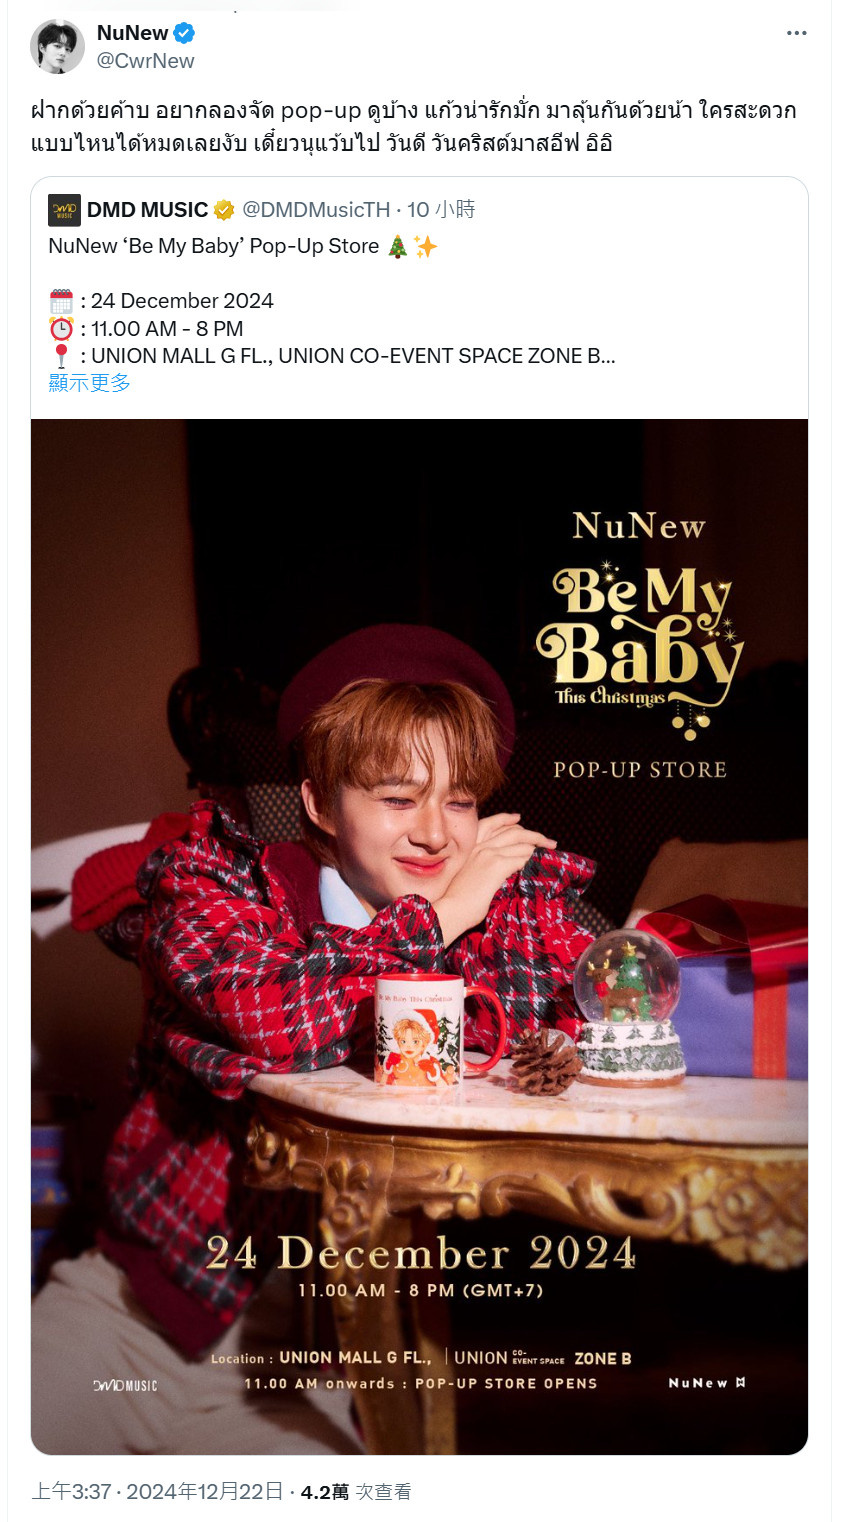This screenshot has width=841, height=1522.
Task: Click the DMD MUSIC logo avatar
Action: (x=64, y=210)
